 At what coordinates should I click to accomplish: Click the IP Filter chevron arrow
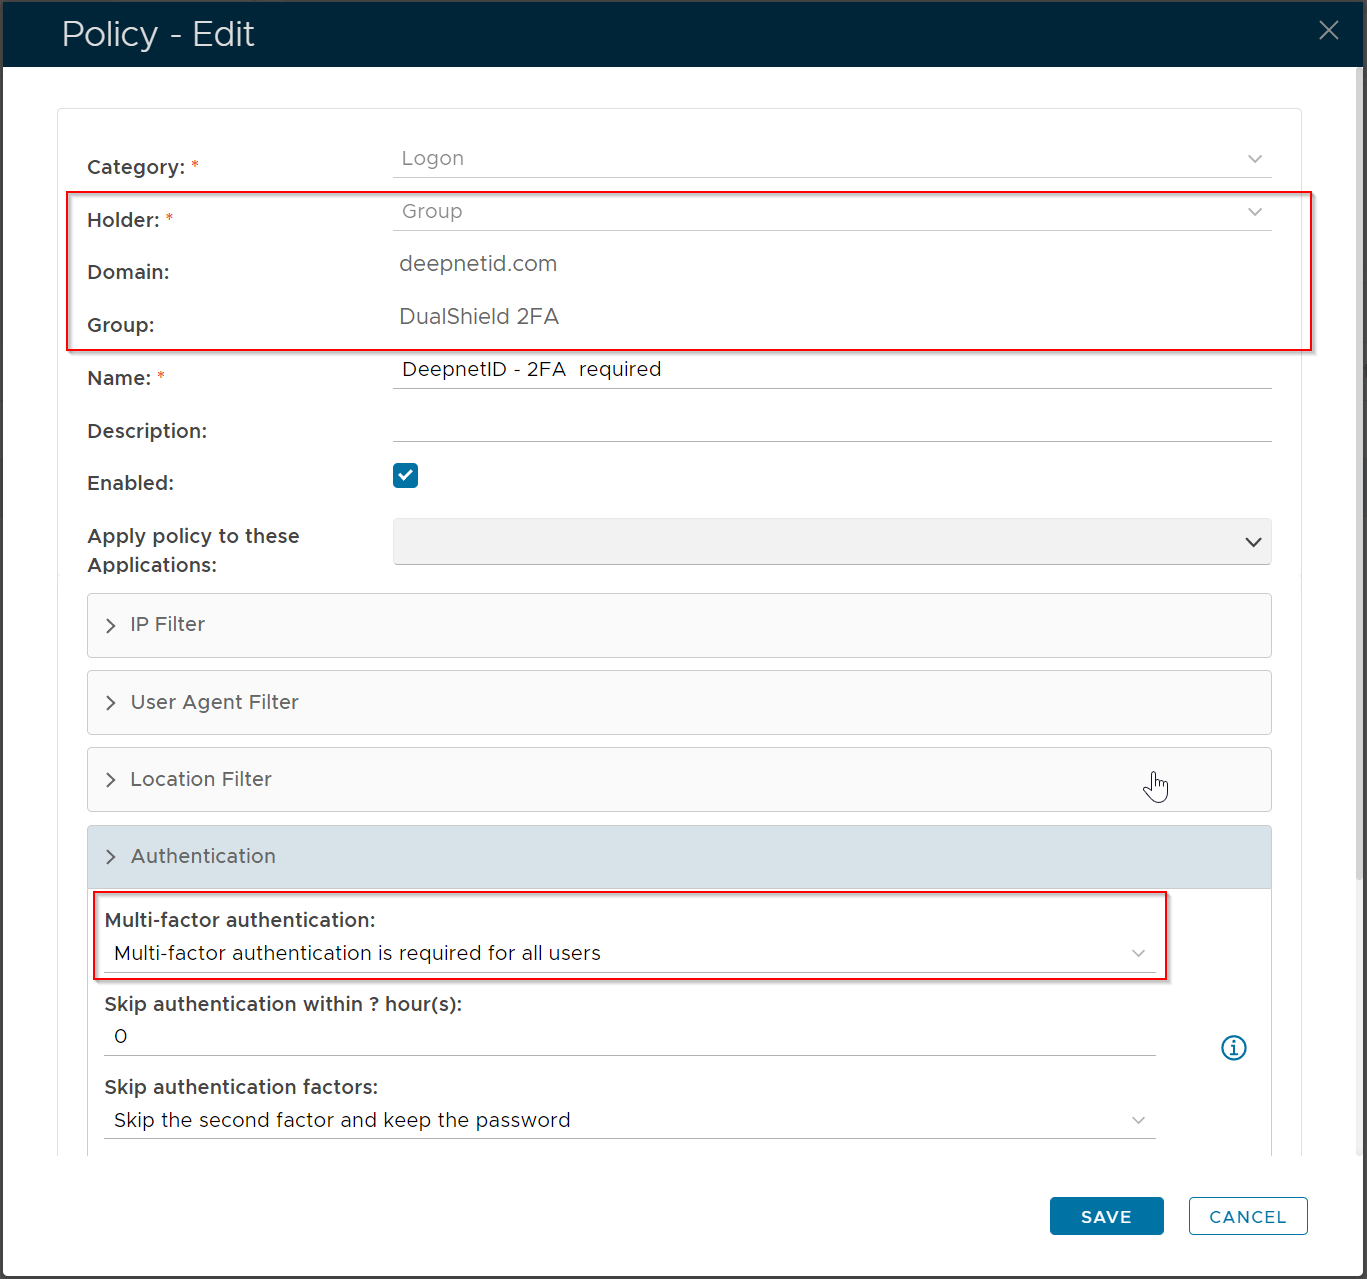tap(111, 626)
